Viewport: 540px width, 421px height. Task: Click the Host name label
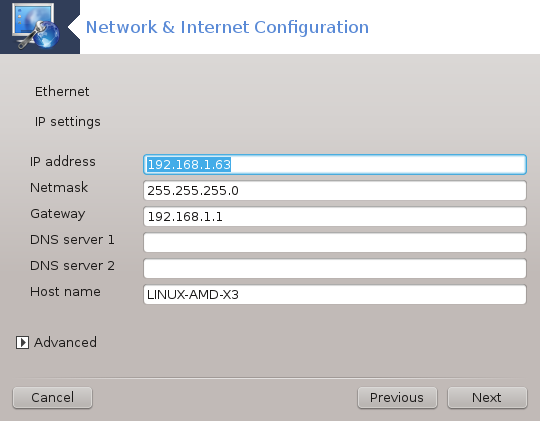point(65,292)
